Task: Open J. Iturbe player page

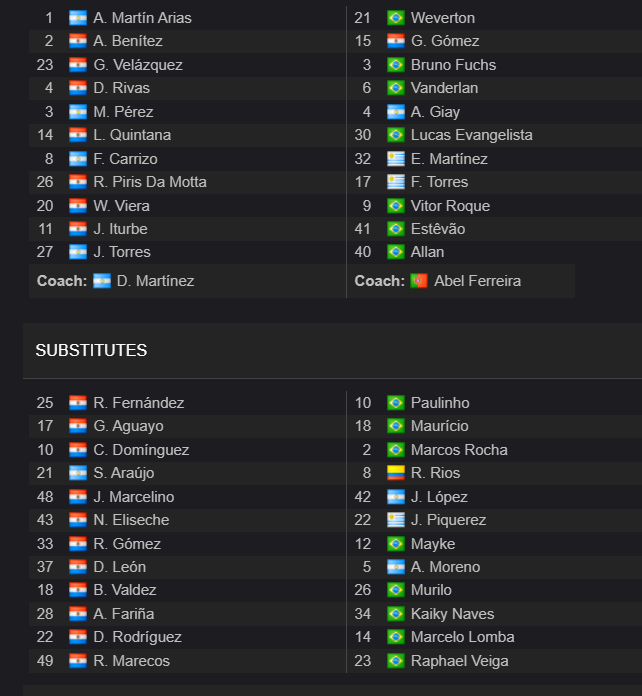Action: click(120, 229)
